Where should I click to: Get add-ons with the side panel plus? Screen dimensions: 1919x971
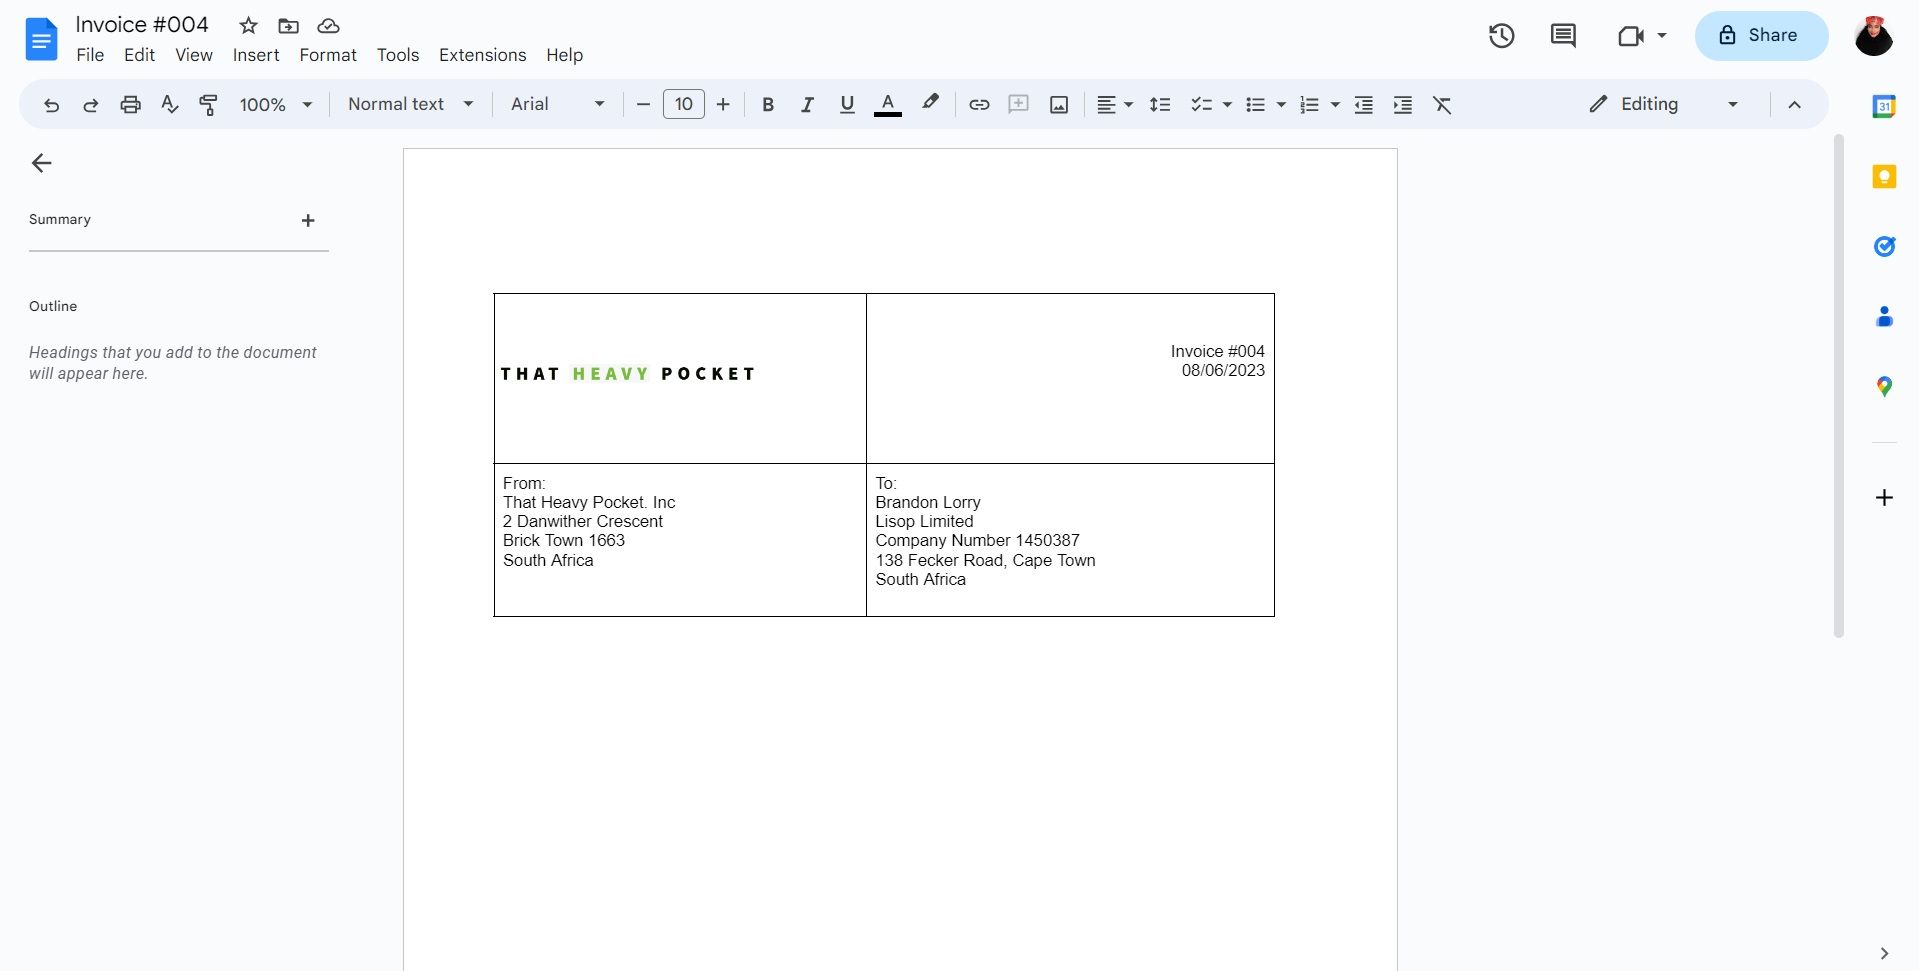click(1884, 497)
